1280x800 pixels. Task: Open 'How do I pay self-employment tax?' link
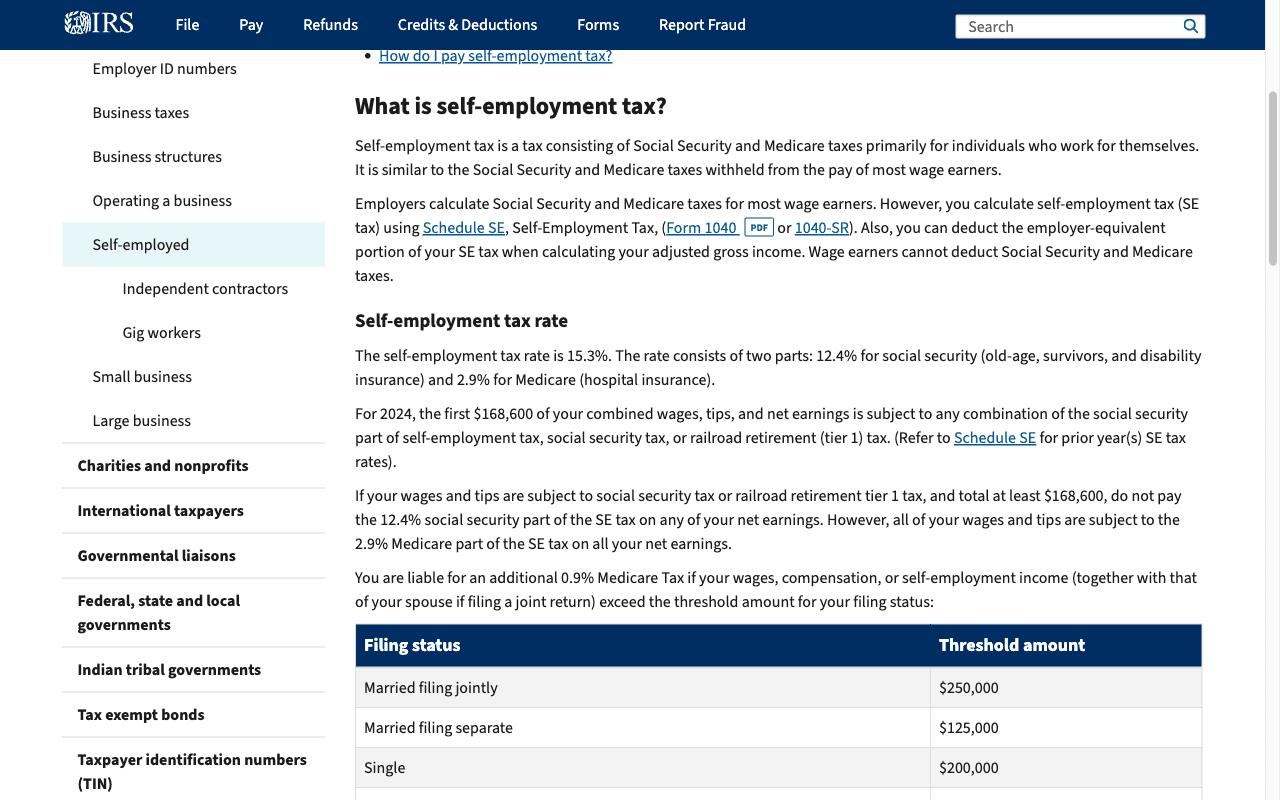click(495, 56)
